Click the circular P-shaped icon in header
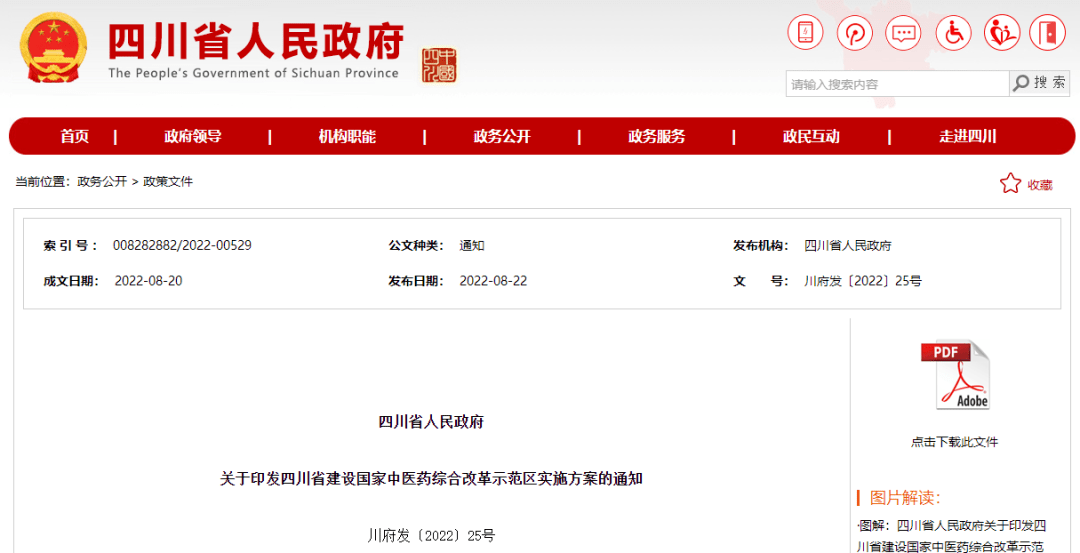 855,33
